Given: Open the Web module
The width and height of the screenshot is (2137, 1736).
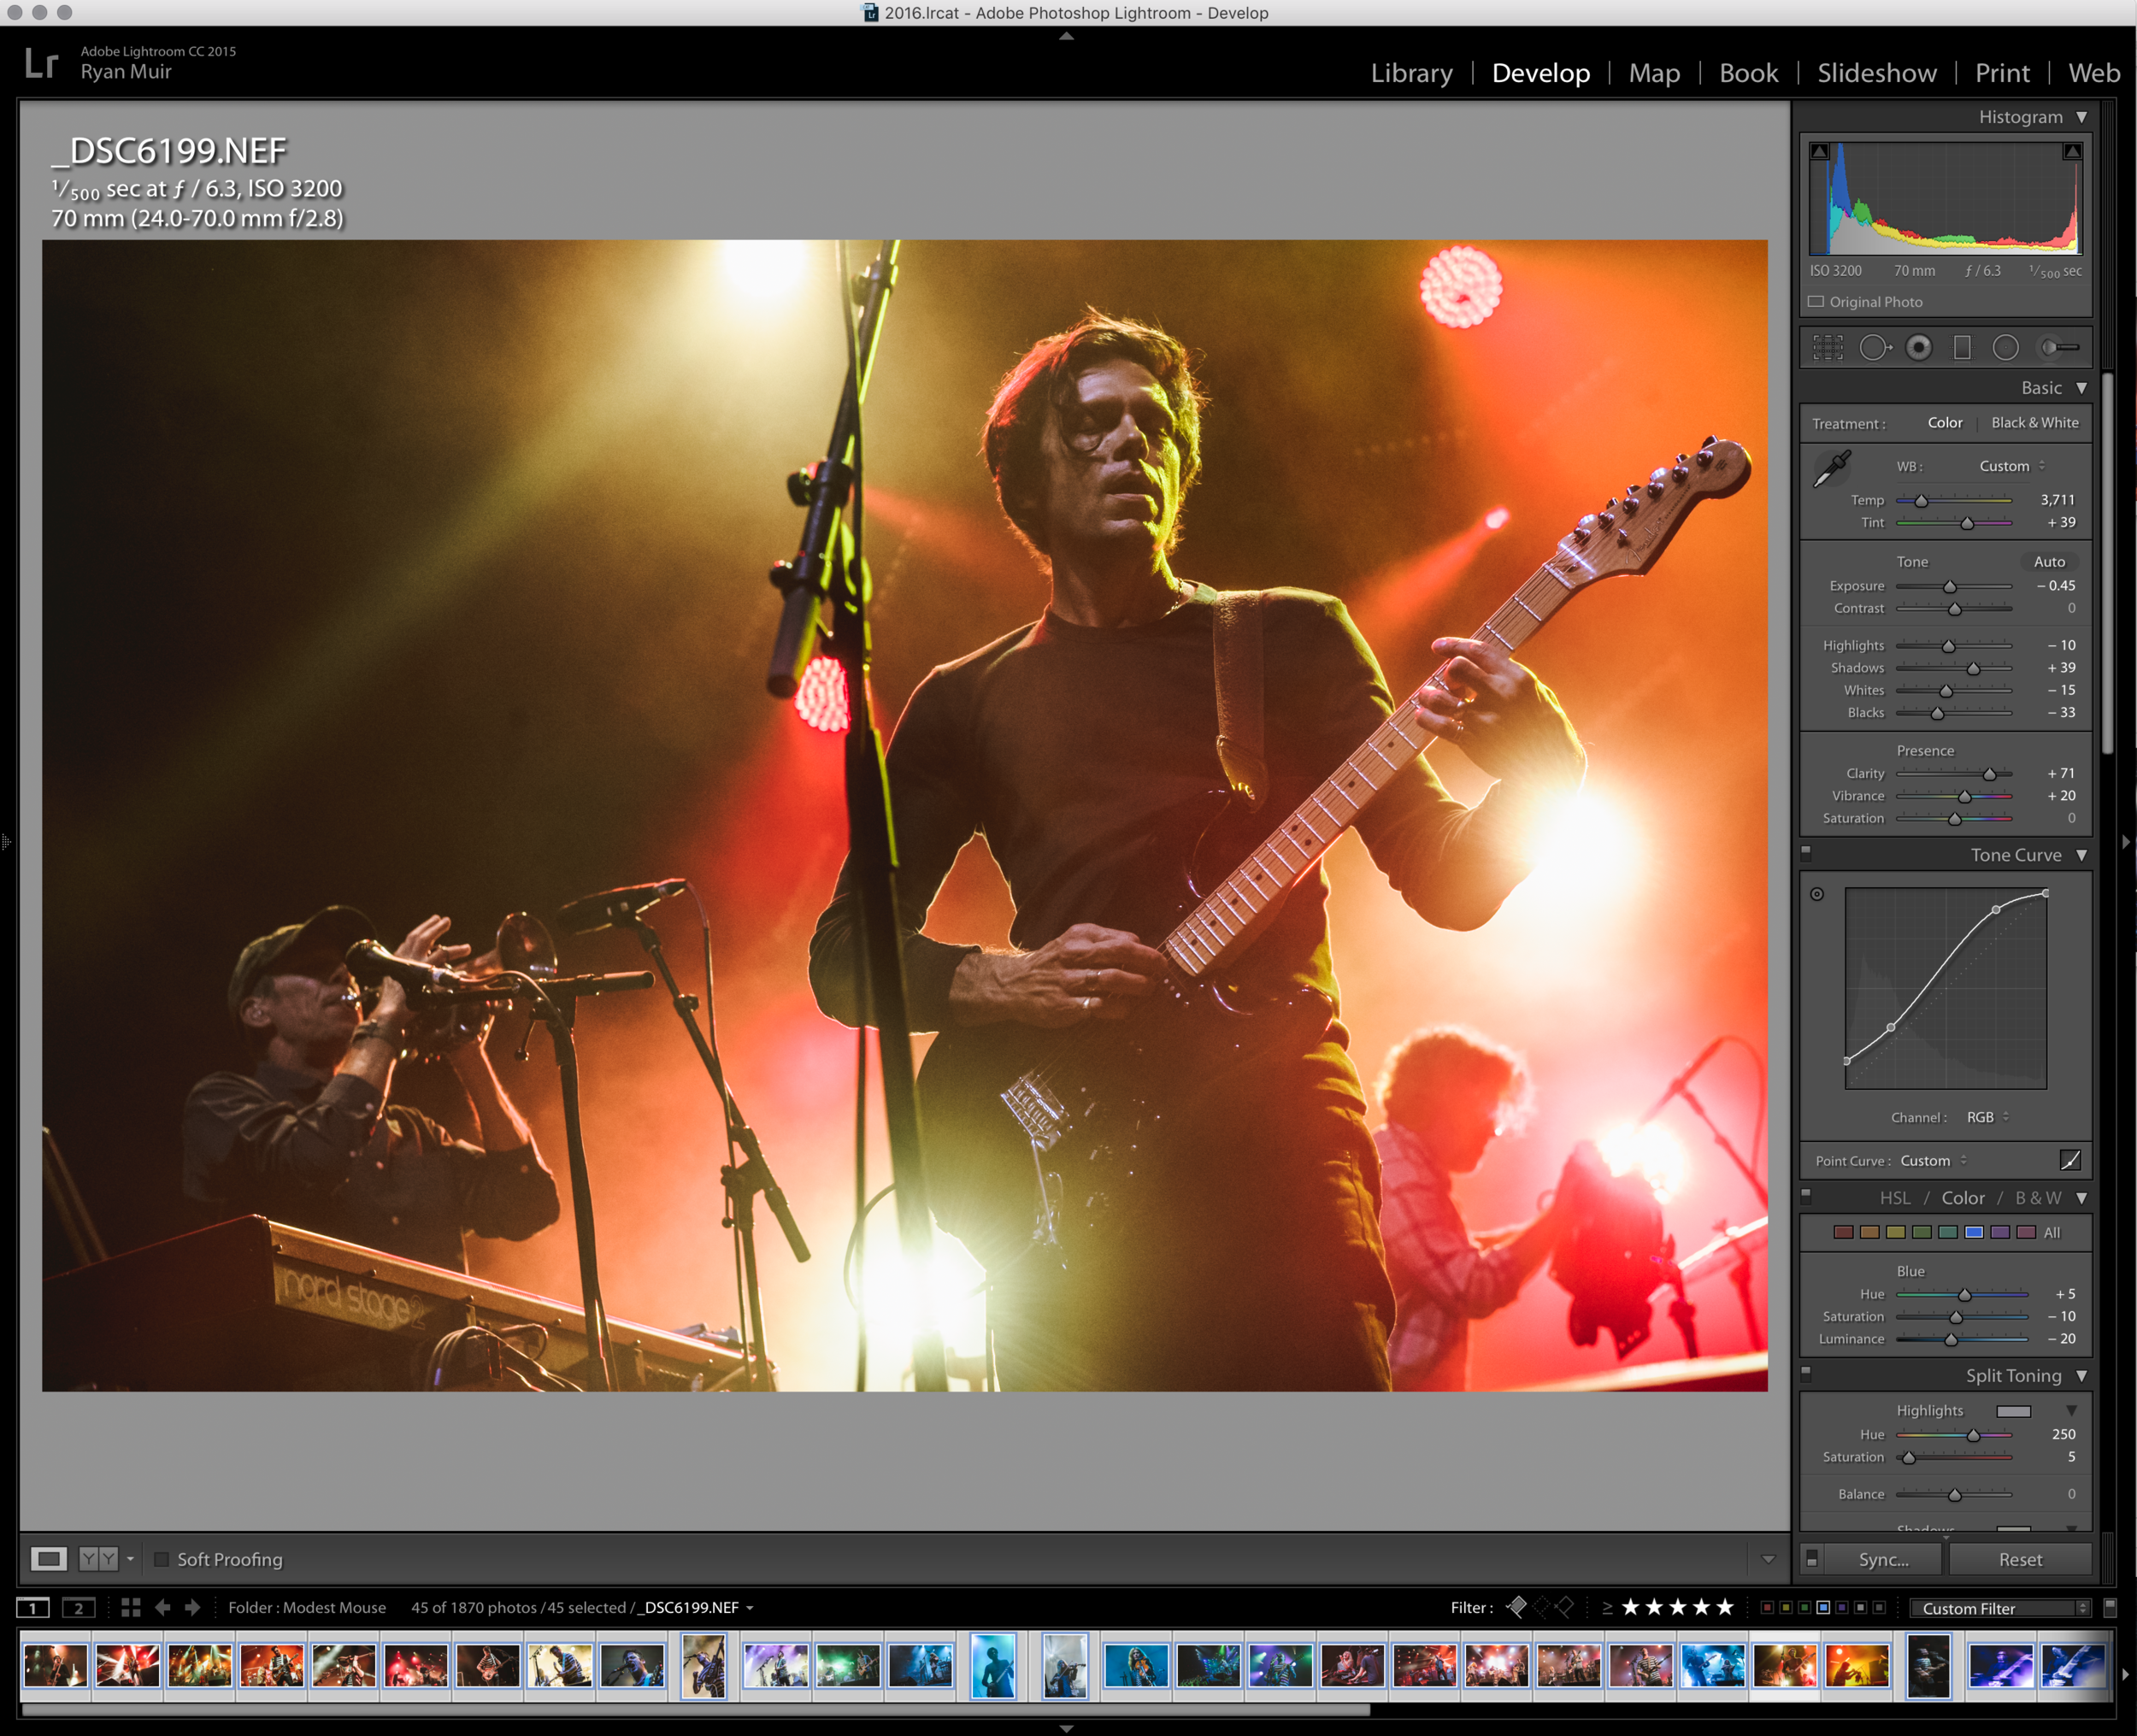Looking at the screenshot, I should click(2093, 73).
